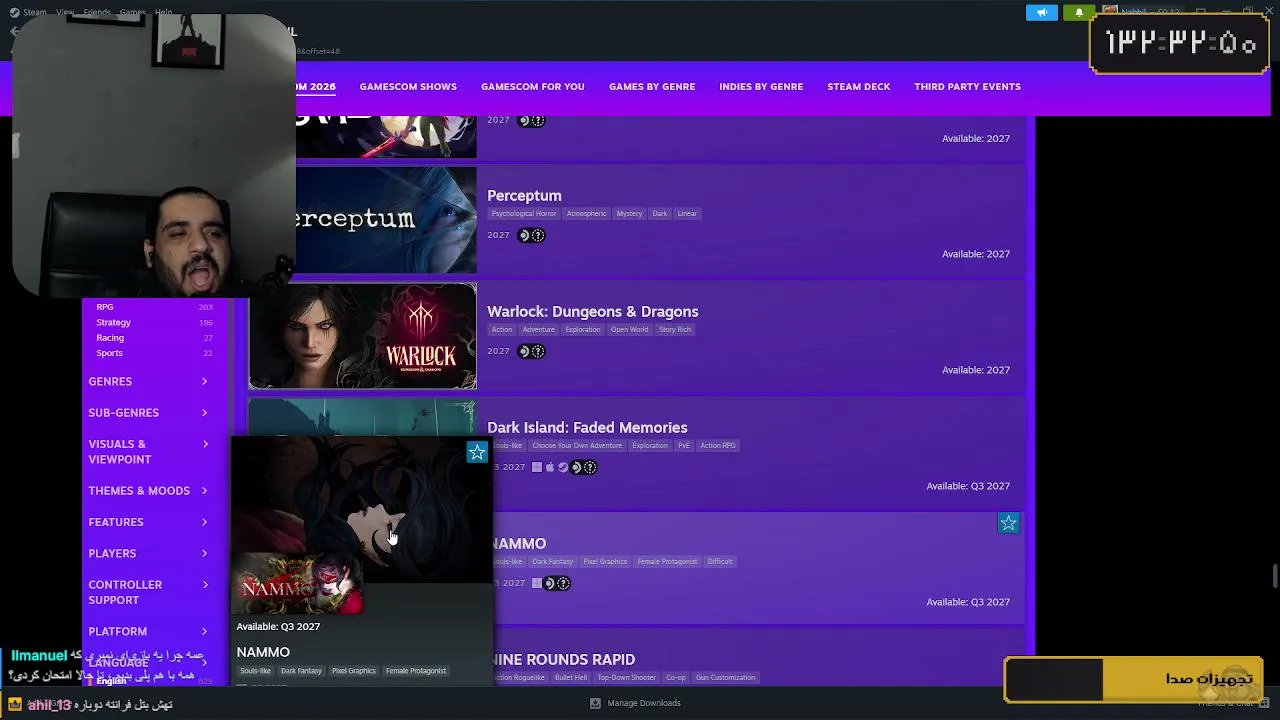Viewport: 1280px width, 720px height.
Task: Open the Warlock: Dungeons & Dragons title
Action: click(592, 312)
